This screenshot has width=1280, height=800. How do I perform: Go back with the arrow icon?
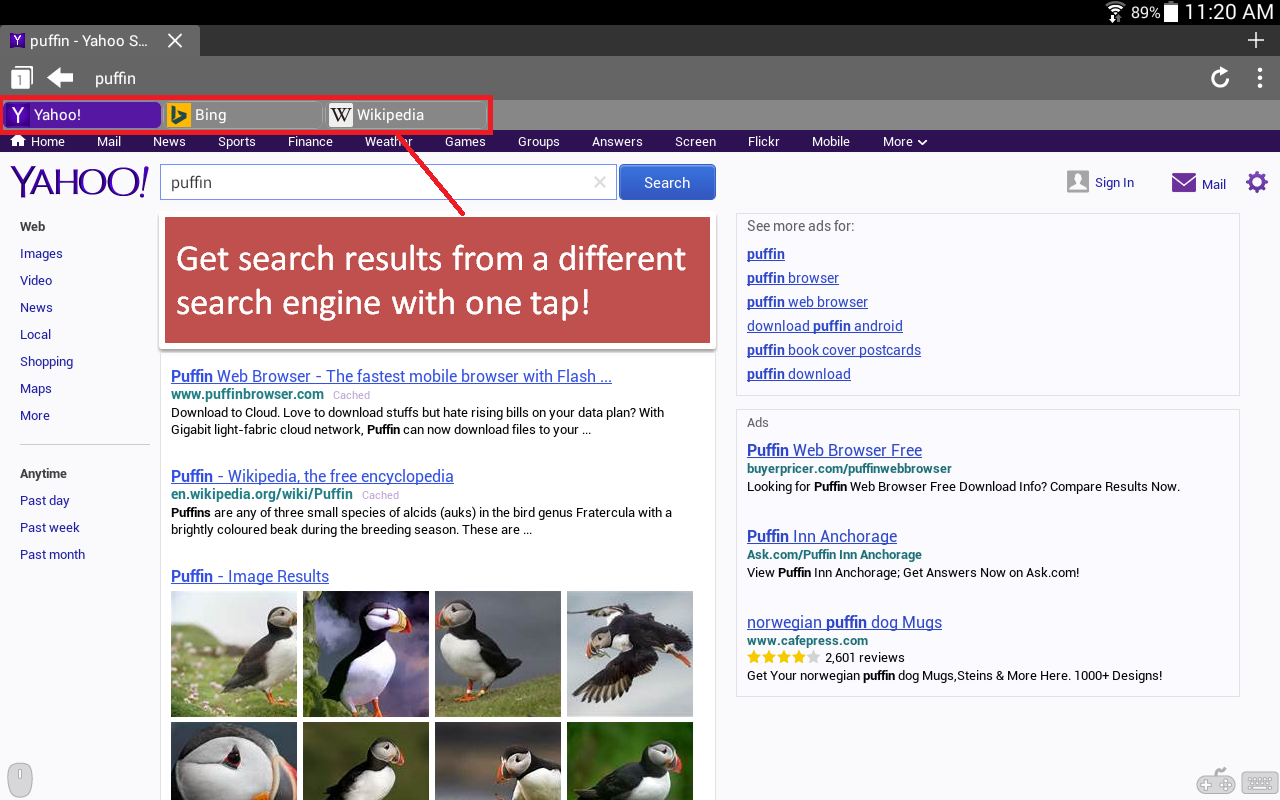pyautogui.click(x=61, y=77)
